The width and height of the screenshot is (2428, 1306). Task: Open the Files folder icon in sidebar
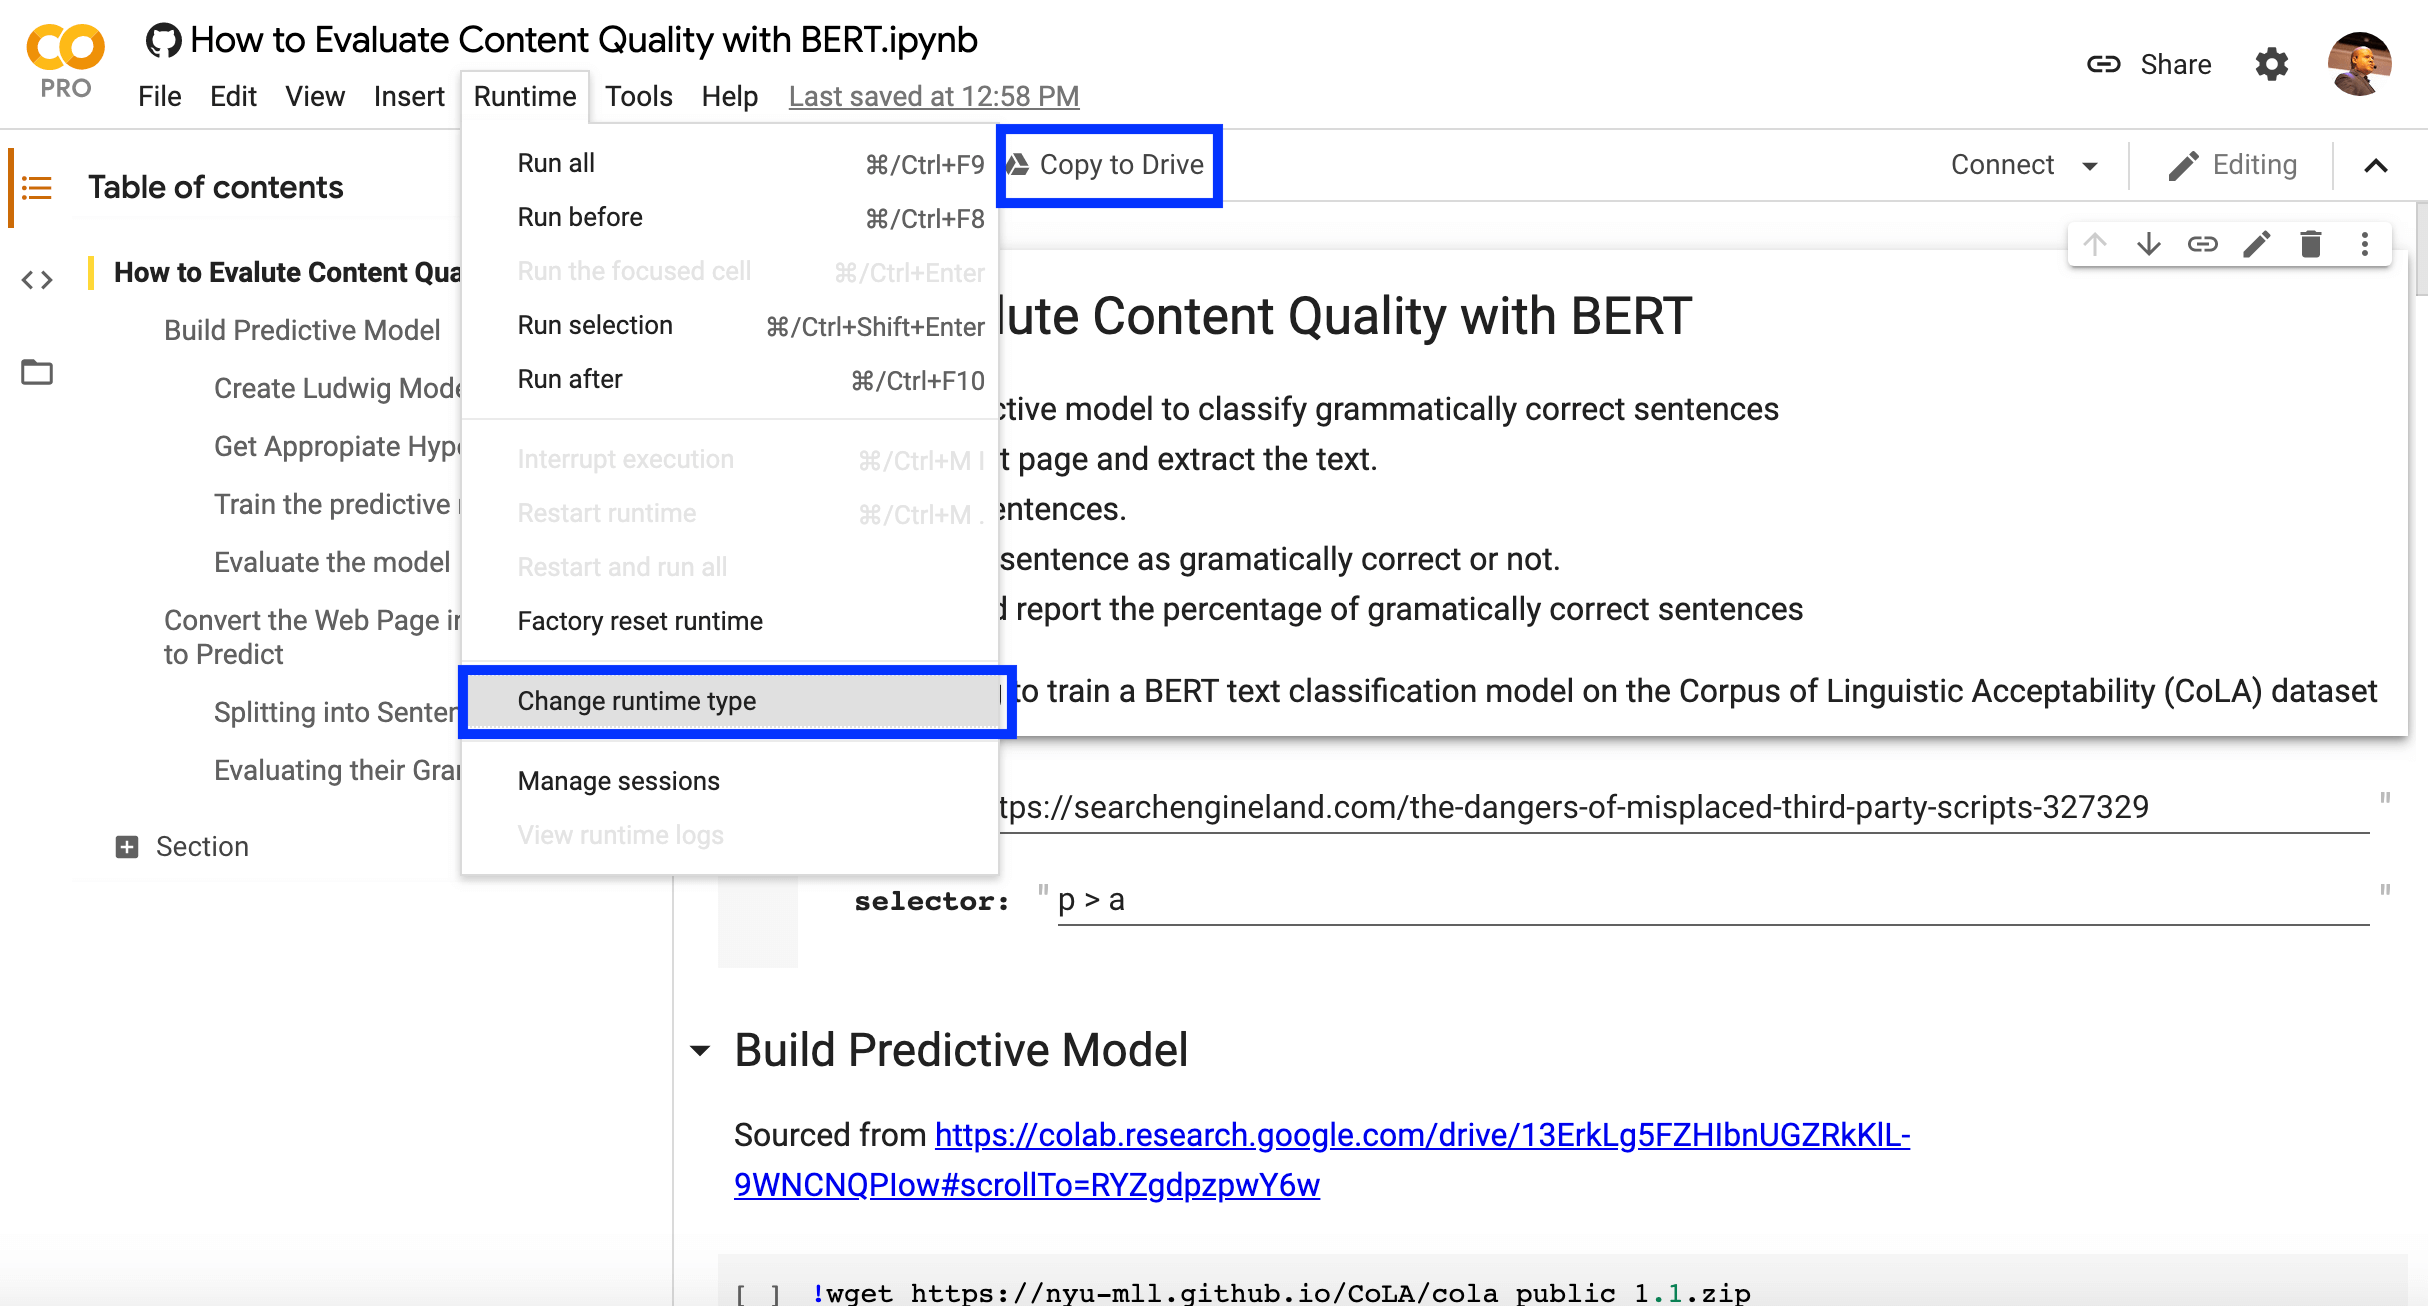[x=37, y=372]
